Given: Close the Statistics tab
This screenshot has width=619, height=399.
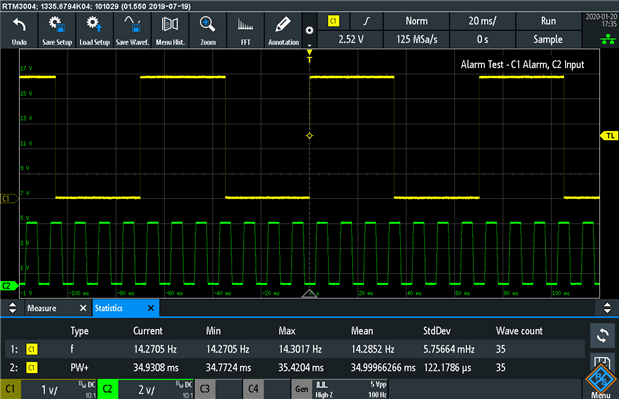Looking at the screenshot, I should click(x=151, y=308).
